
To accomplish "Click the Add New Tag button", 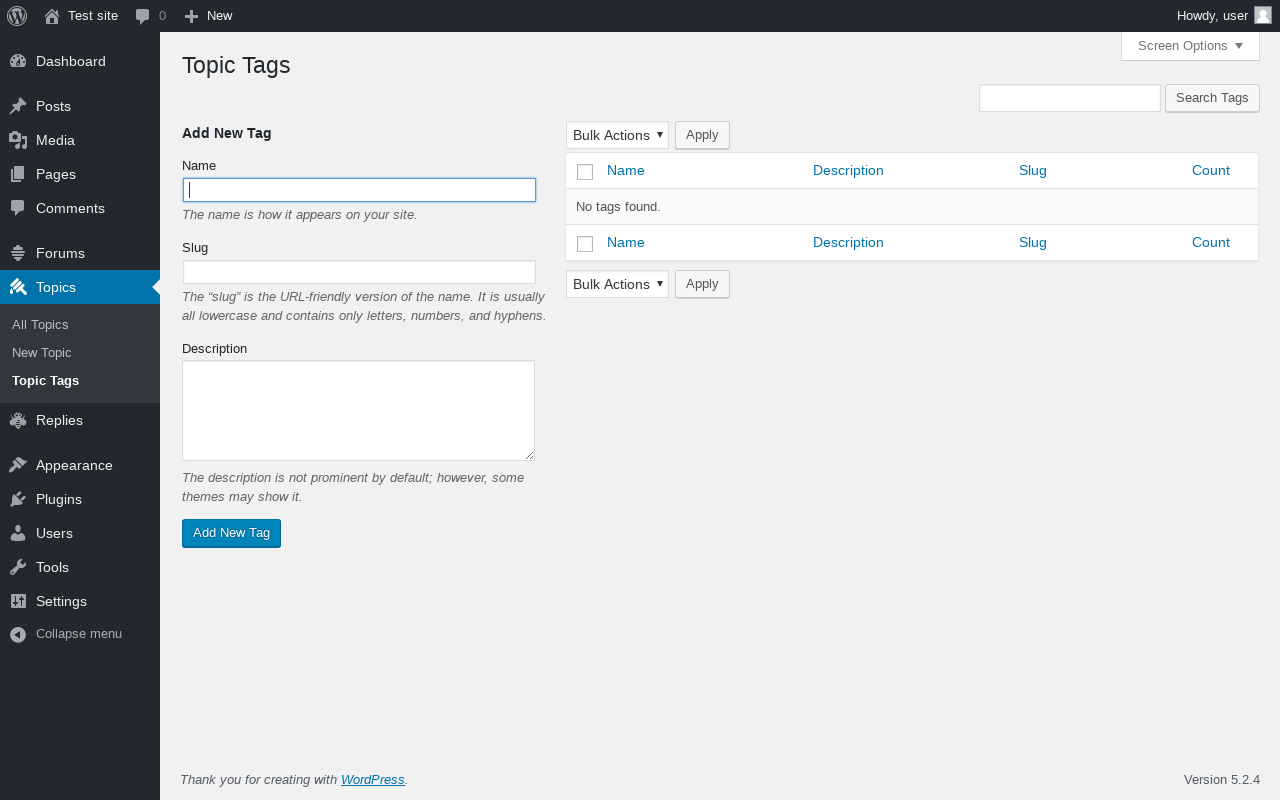I will [231, 533].
